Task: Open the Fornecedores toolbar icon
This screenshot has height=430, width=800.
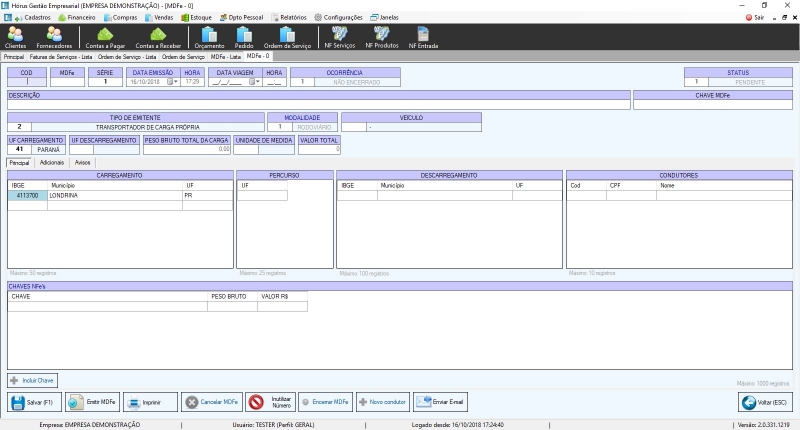Action: coord(54,37)
